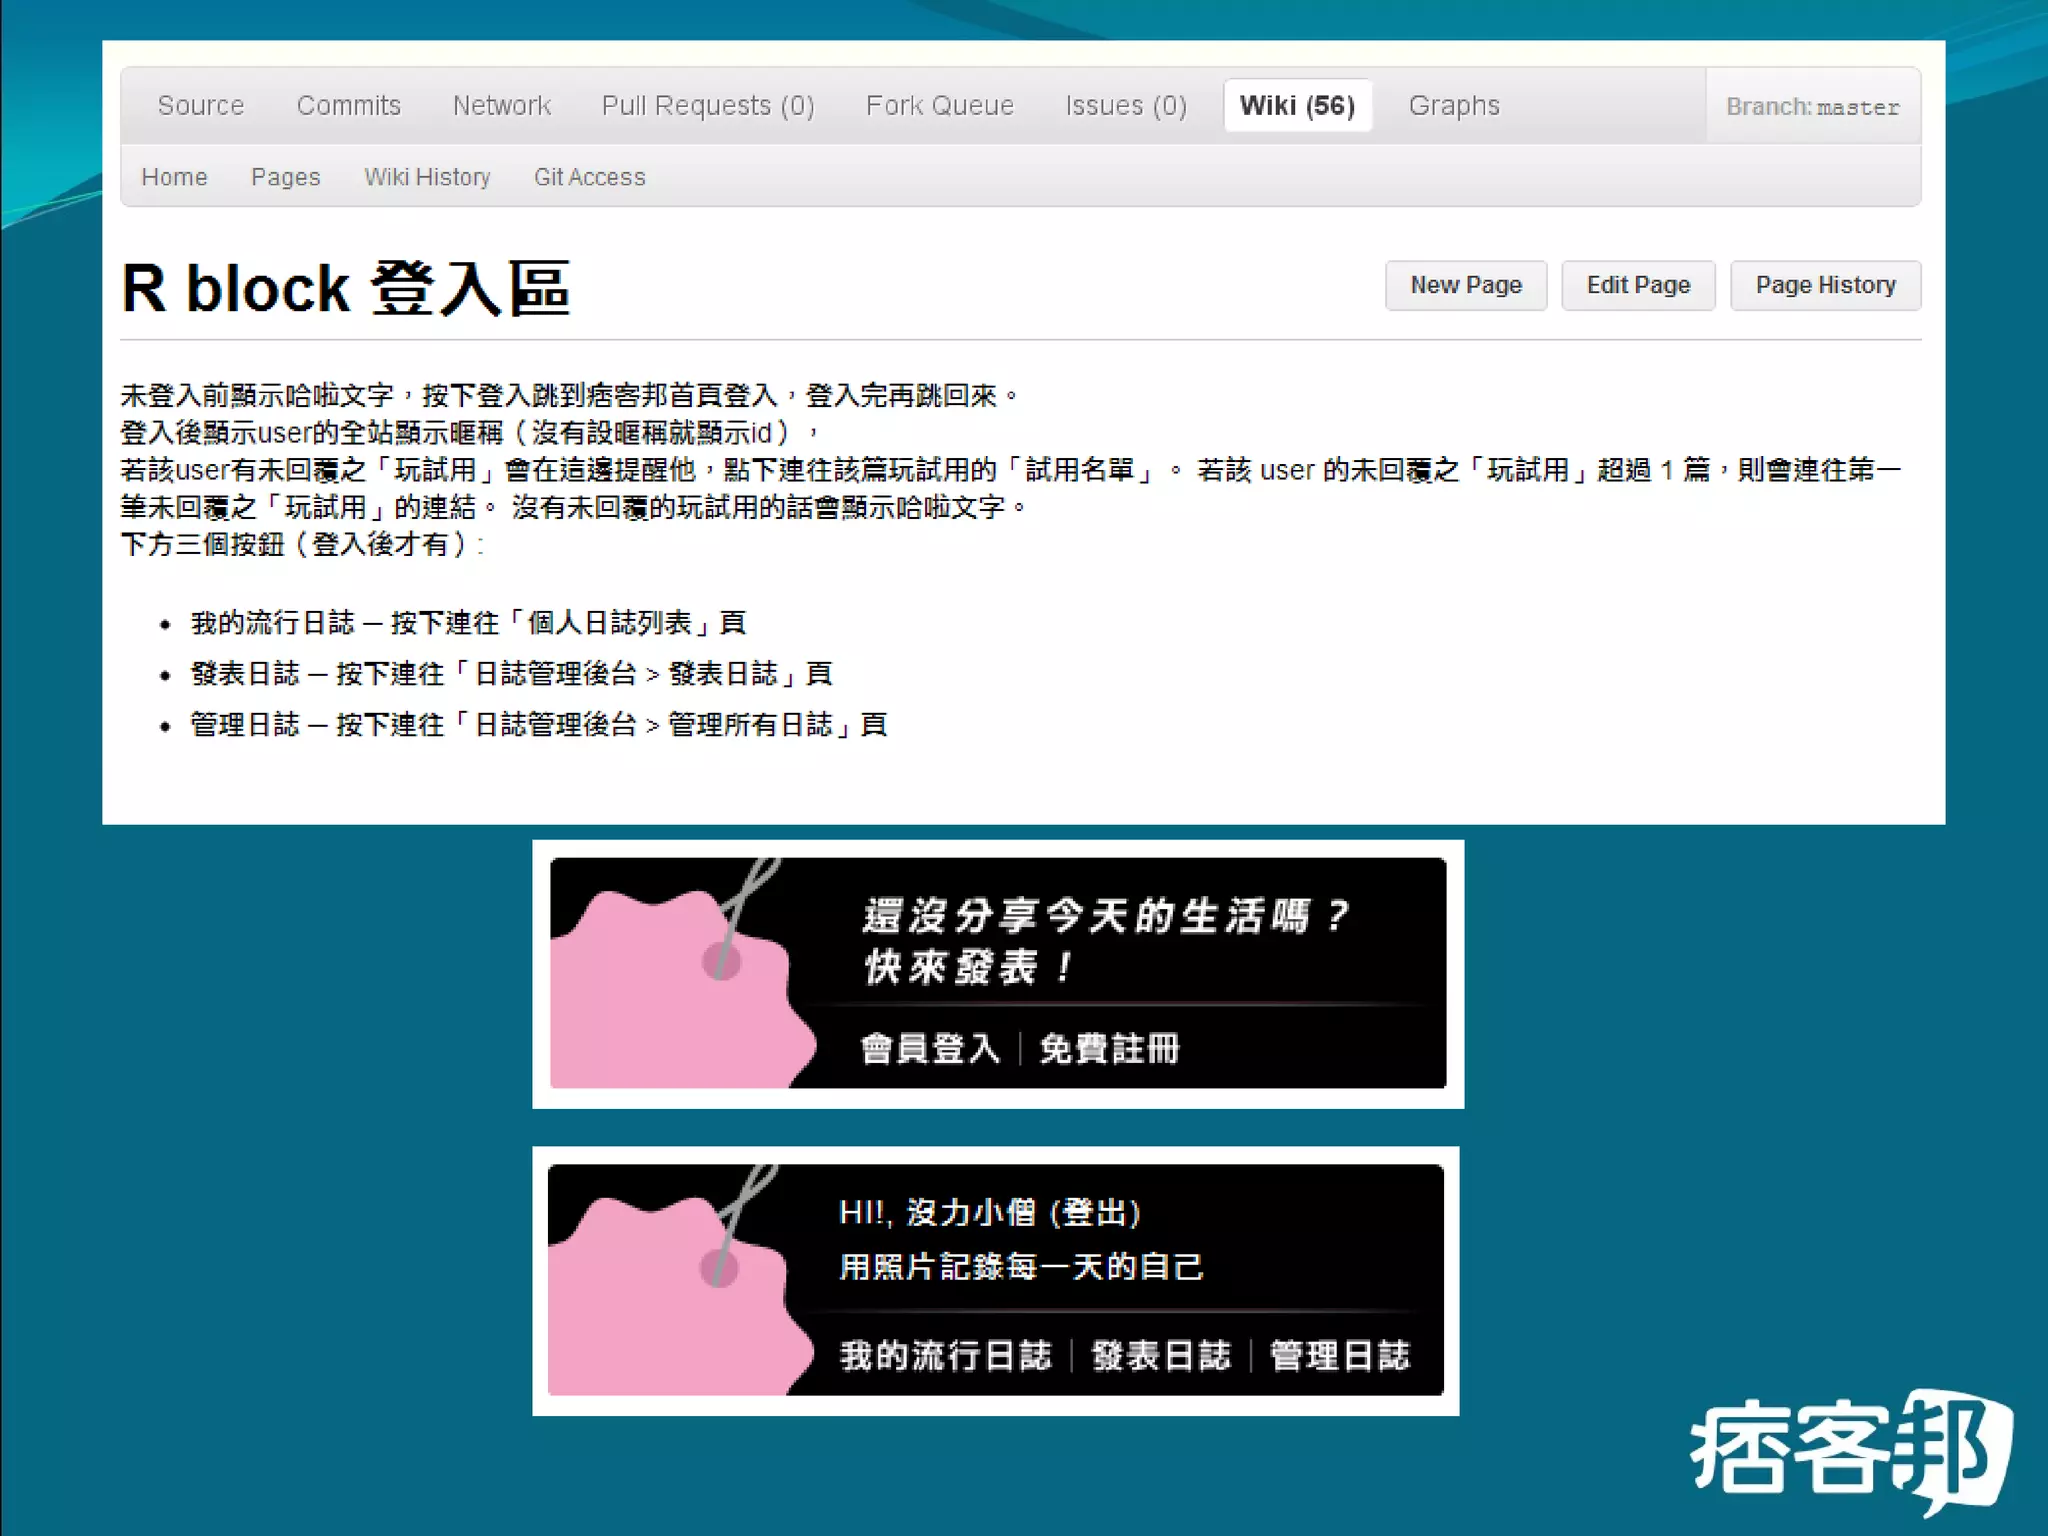Click 發表日誌 in the second banner
Screen dimensions: 2048x1536
1160,1356
